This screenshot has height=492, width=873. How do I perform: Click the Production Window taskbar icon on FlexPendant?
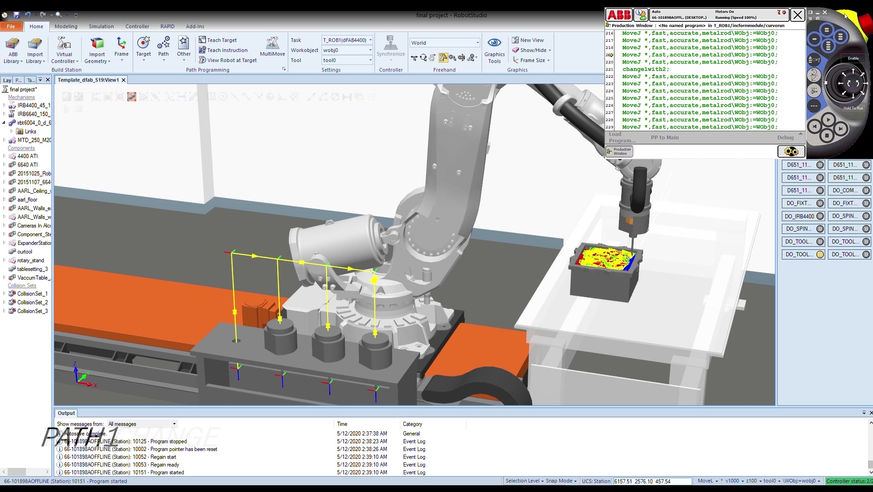pos(619,151)
